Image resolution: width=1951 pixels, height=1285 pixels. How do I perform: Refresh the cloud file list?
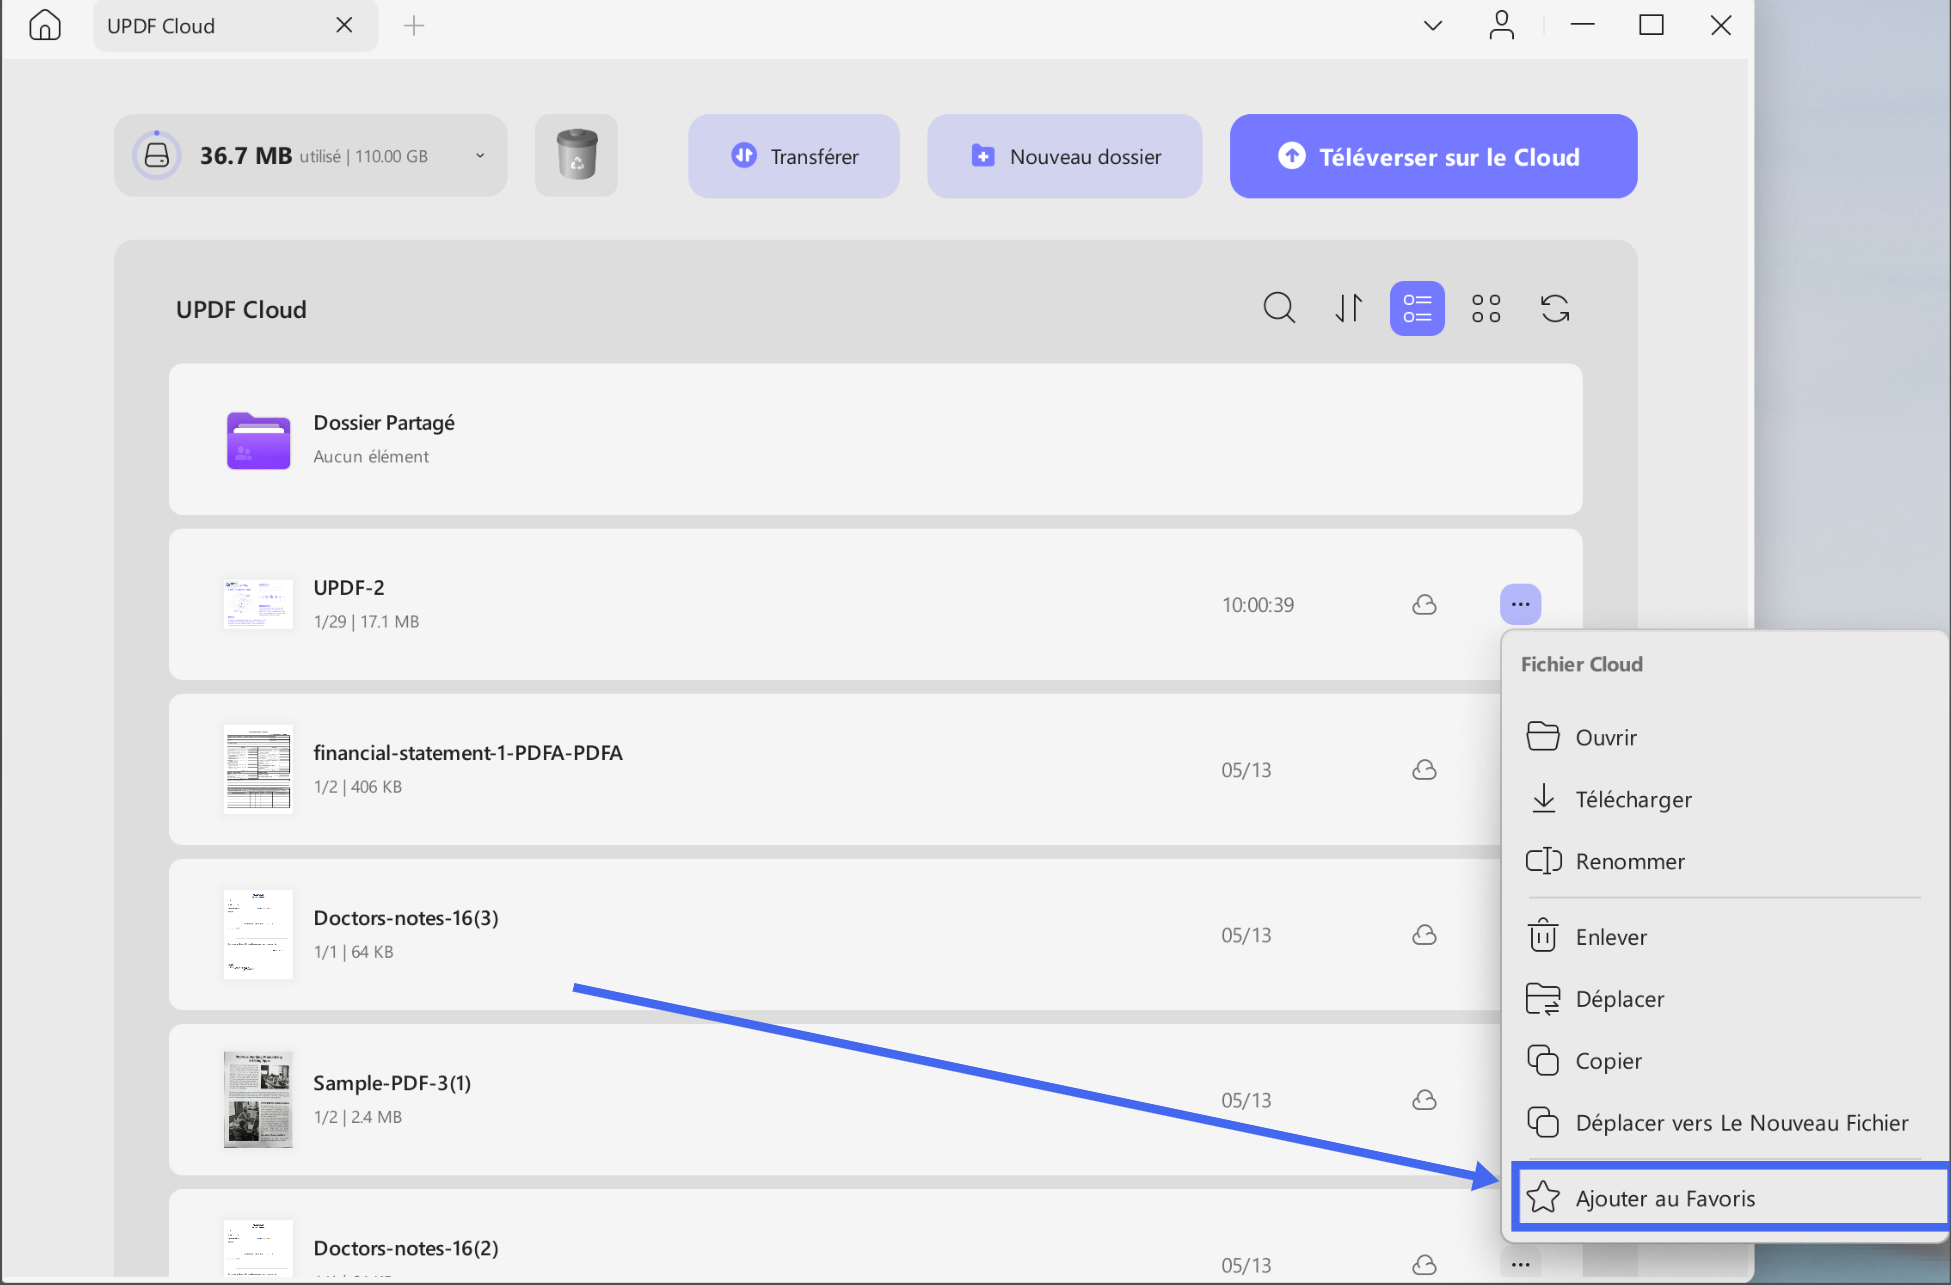coord(1555,308)
